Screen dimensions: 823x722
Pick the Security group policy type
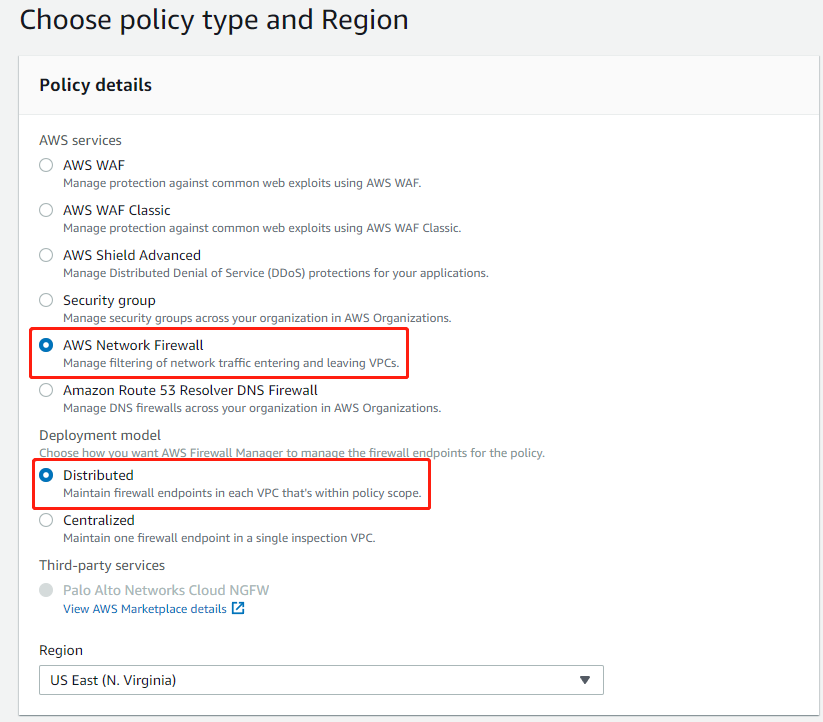click(45, 300)
